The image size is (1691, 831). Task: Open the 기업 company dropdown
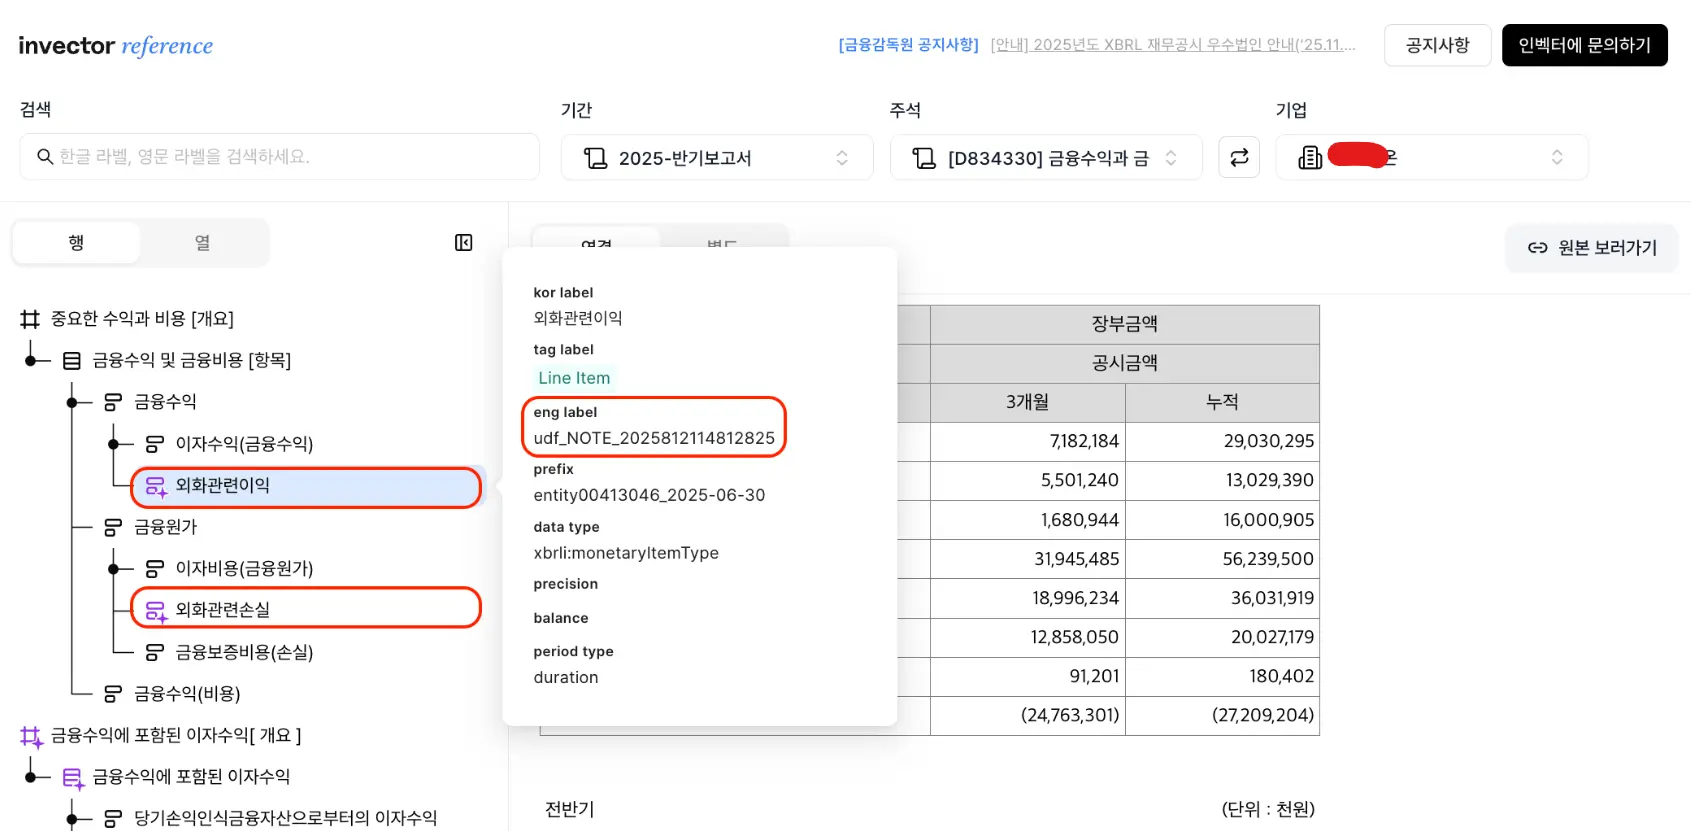1431,158
